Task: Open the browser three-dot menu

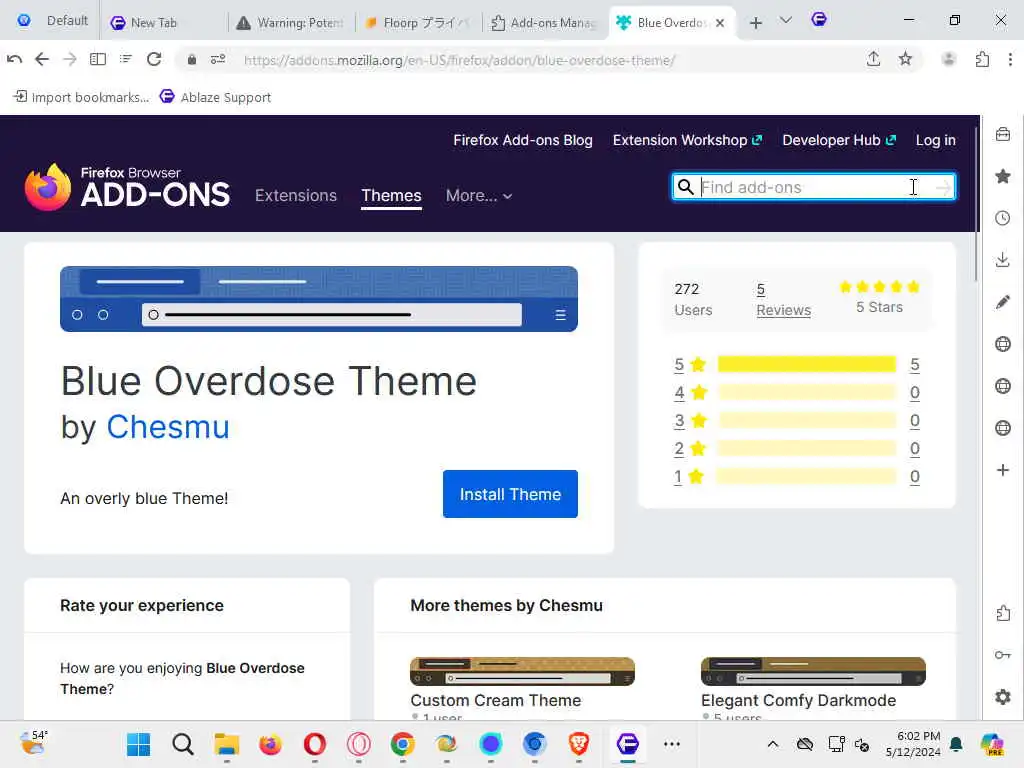Action: click(1010, 59)
